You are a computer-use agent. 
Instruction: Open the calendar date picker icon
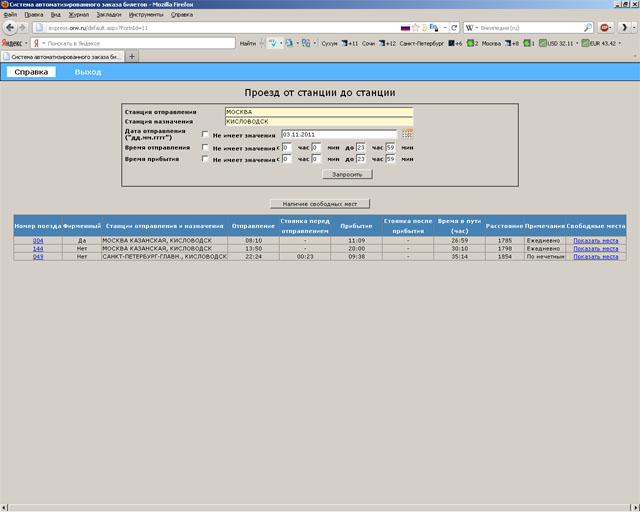click(x=407, y=134)
